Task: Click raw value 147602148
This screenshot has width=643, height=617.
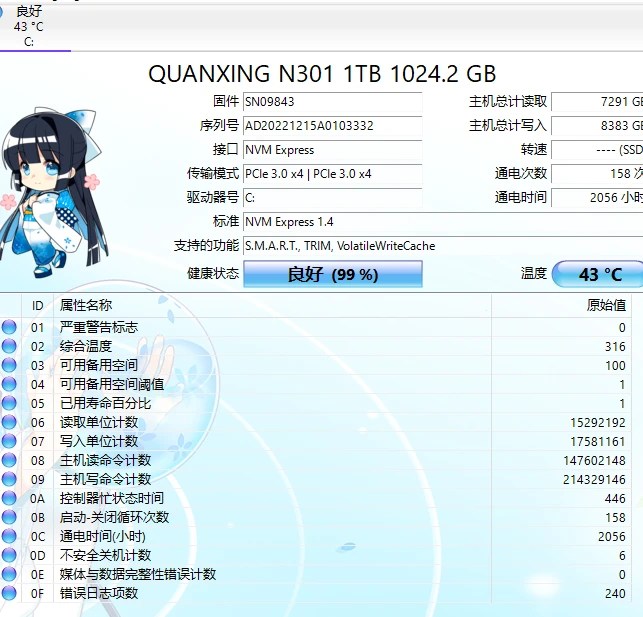Action: click(x=595, y=461)
